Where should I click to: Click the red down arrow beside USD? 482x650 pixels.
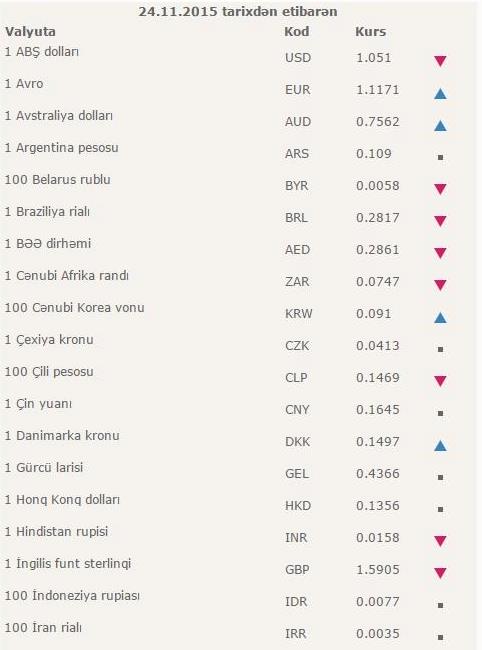(x=440, y=61)
